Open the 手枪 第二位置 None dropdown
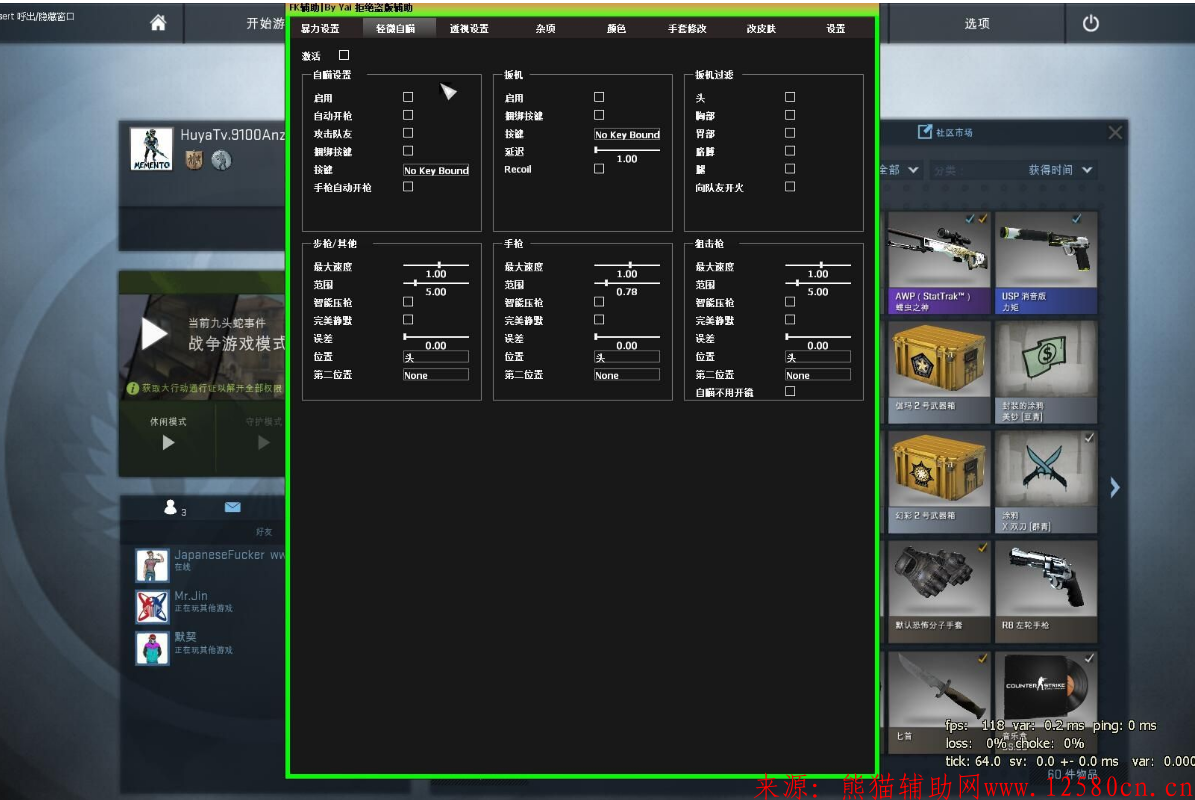The width and height of the screenshot is (1195, 800). tap(626, 375)
